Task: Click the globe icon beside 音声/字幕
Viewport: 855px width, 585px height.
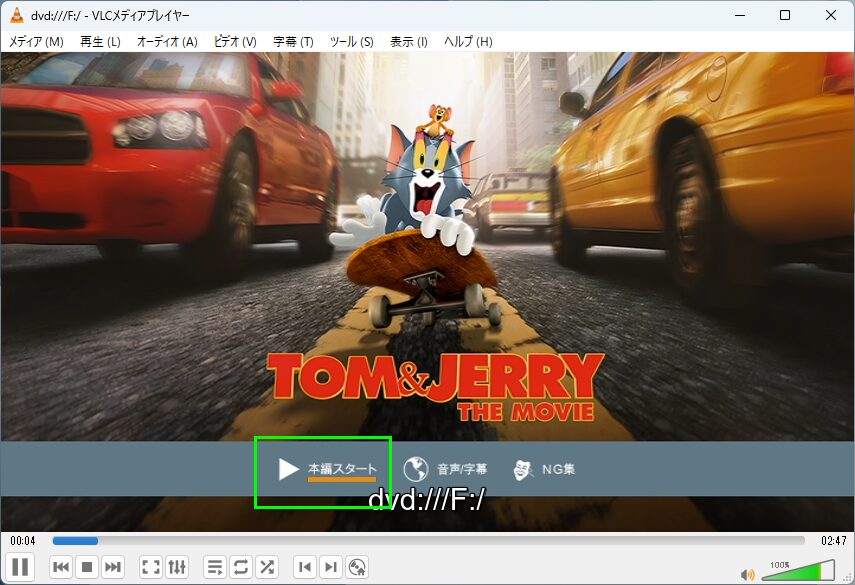Action: 416,469
